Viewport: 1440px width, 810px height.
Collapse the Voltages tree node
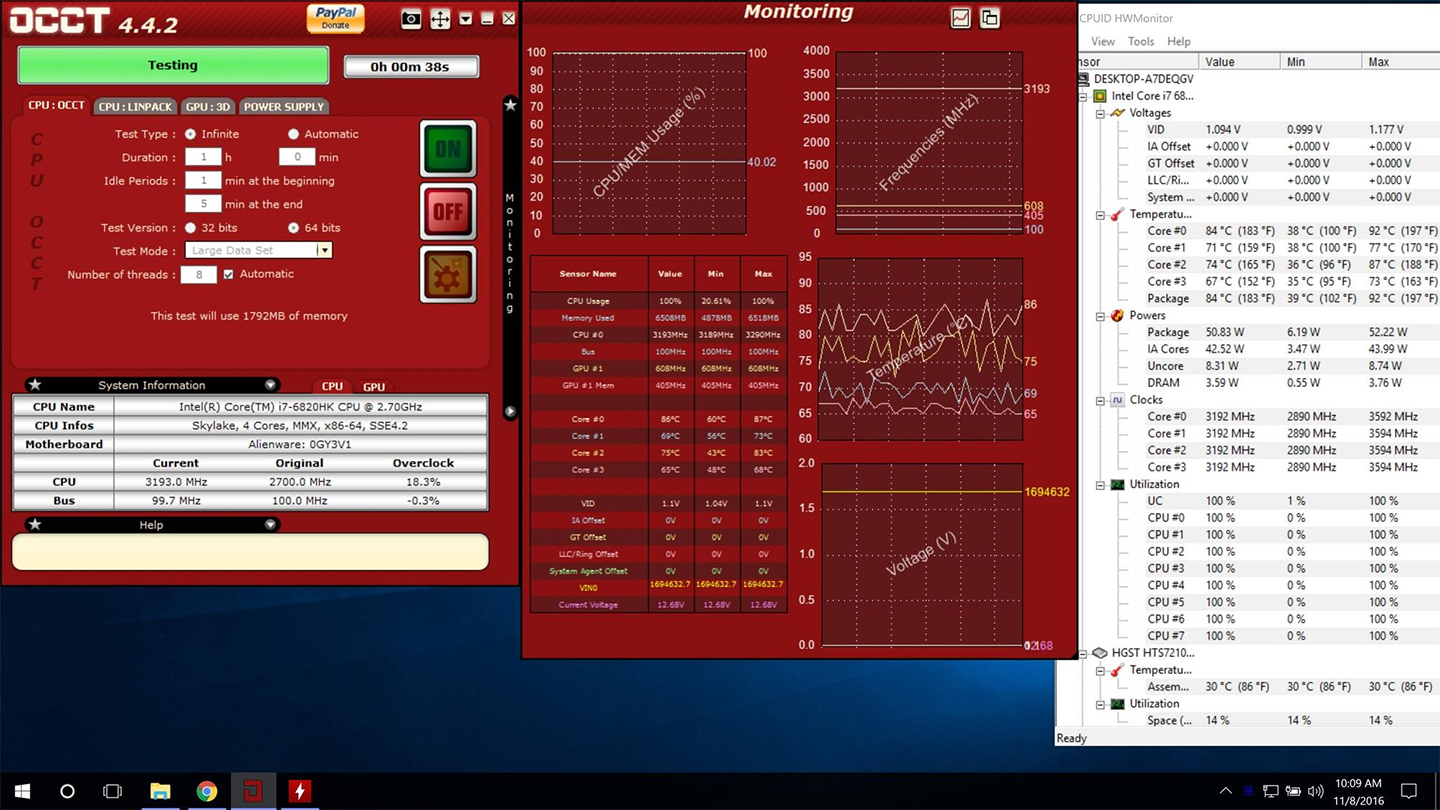(1100, 114)
